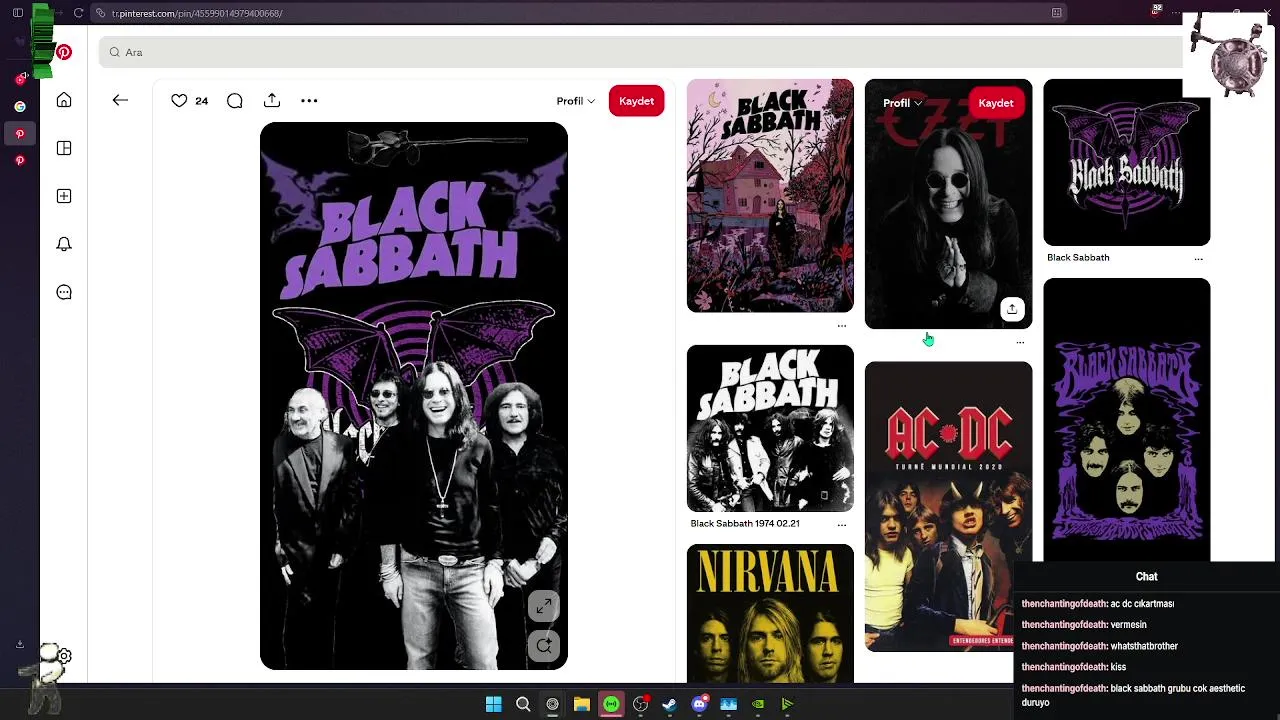This screenshot has width=1280, height=720.
Task: Open File Explorer from taskbar
Action: pyautogui.click(x=581, y=704)
